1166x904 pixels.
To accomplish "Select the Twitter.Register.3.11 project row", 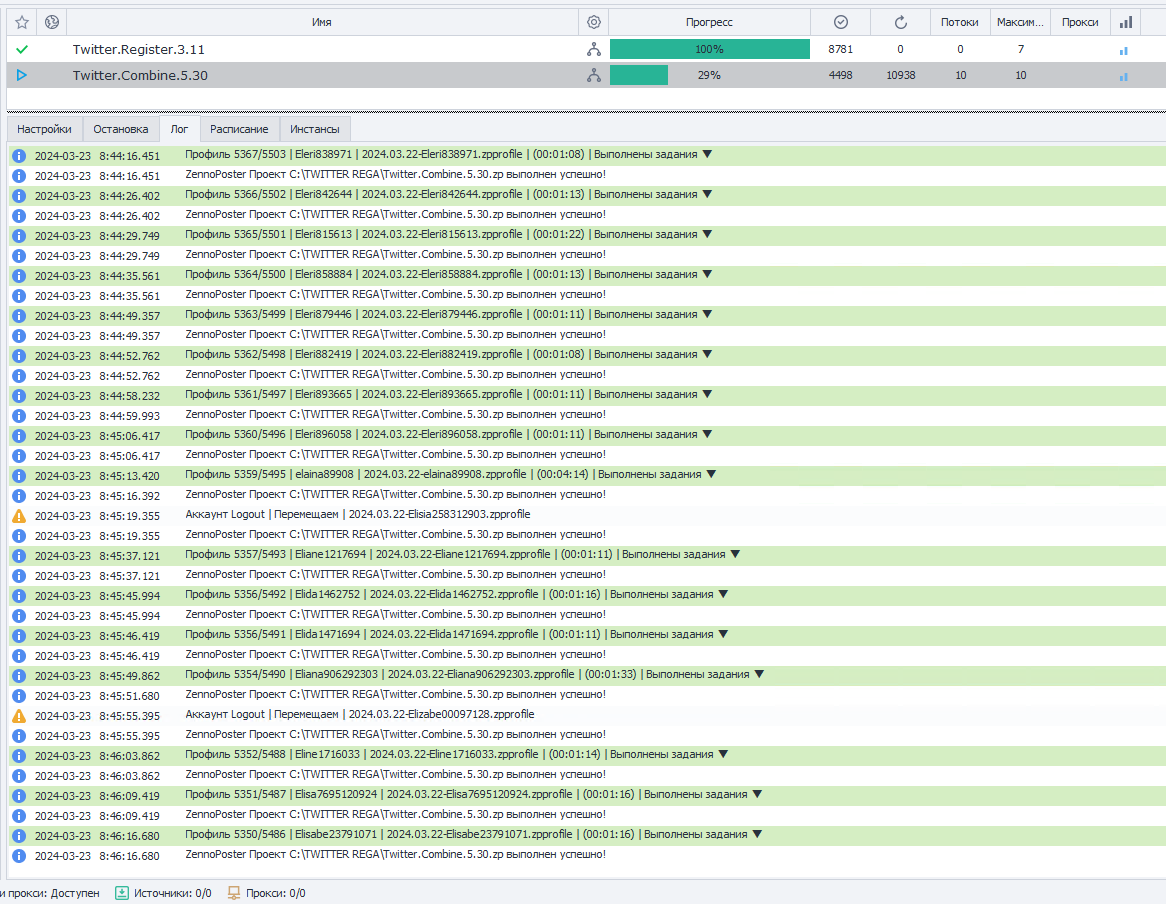I will point(300,49).
